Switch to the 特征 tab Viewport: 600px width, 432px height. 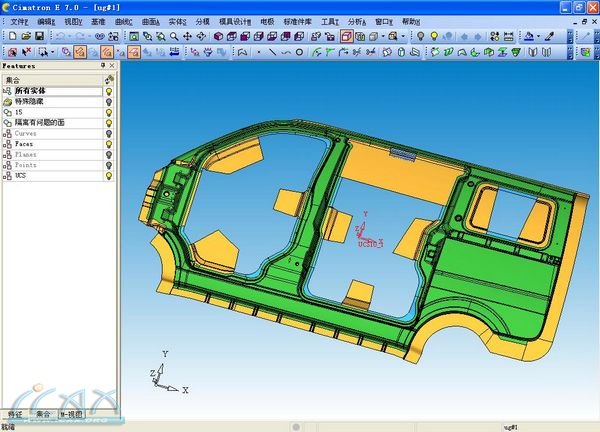(15, 414)
